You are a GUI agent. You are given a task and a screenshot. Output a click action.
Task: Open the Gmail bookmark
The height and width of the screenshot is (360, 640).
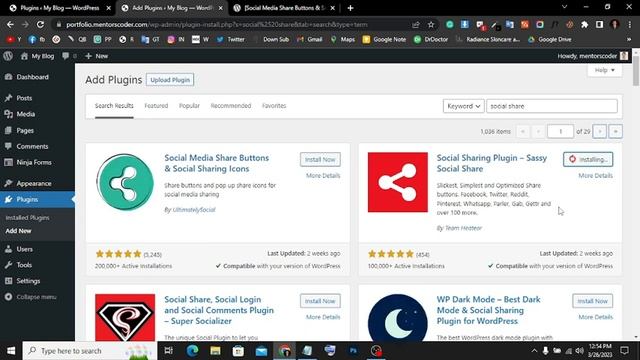click(x=309, y=40)
